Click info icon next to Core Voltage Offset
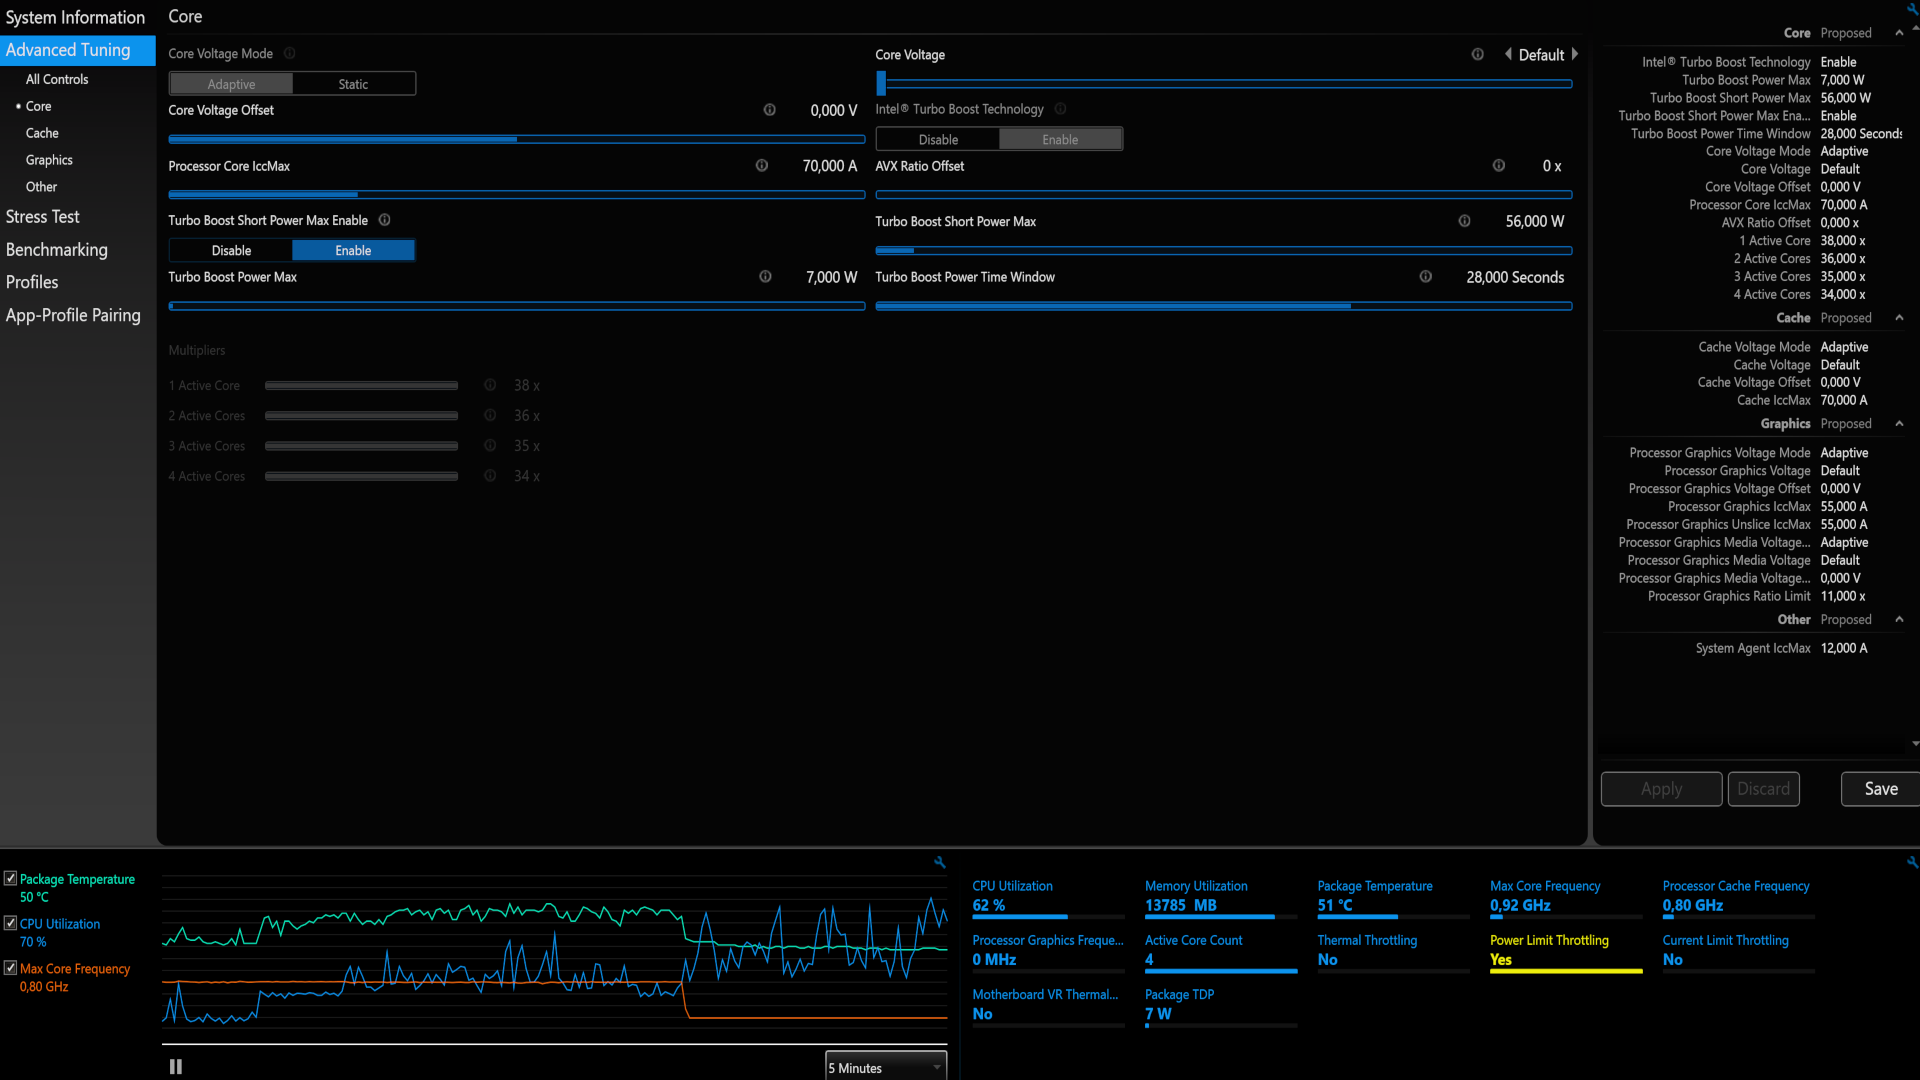Screen dimensions: 1920x1080 coord(769,110)
